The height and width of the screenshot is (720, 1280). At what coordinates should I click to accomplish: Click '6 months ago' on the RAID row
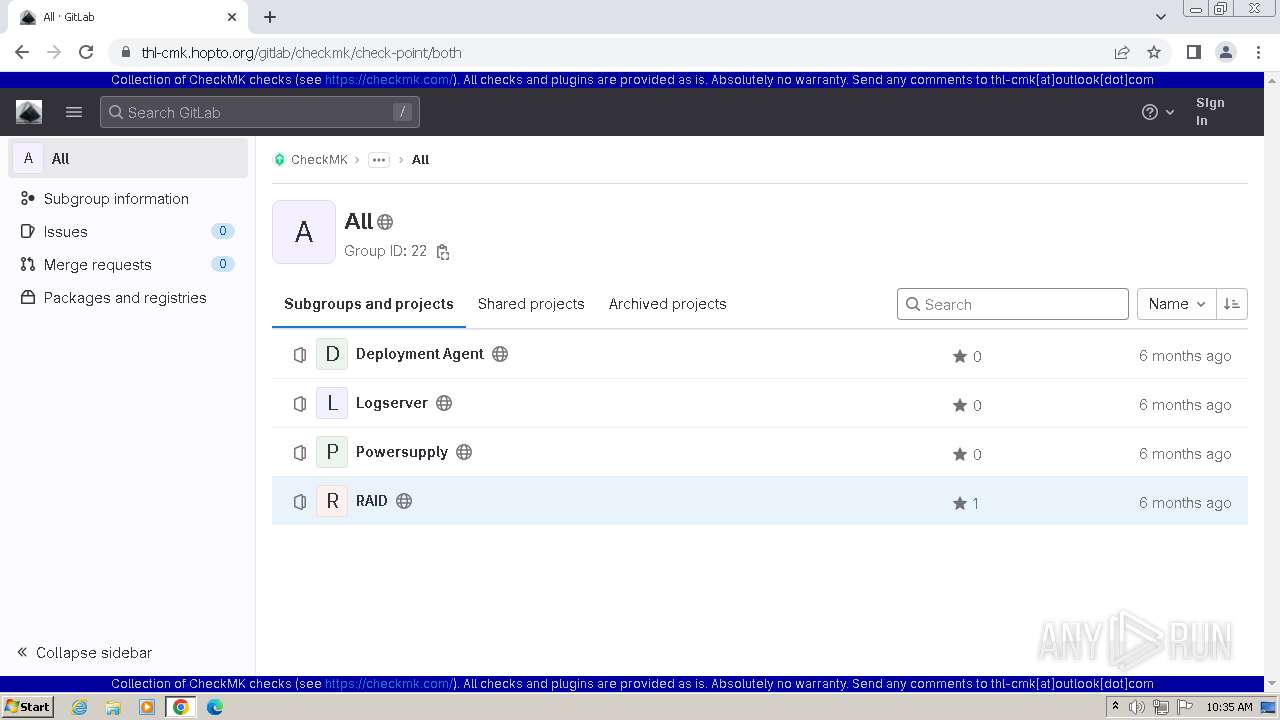1185,503
